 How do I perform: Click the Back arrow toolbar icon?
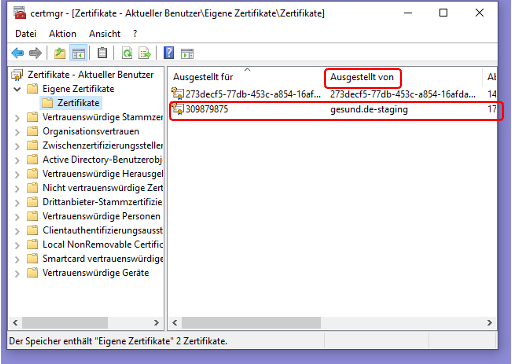click(17, 53)
